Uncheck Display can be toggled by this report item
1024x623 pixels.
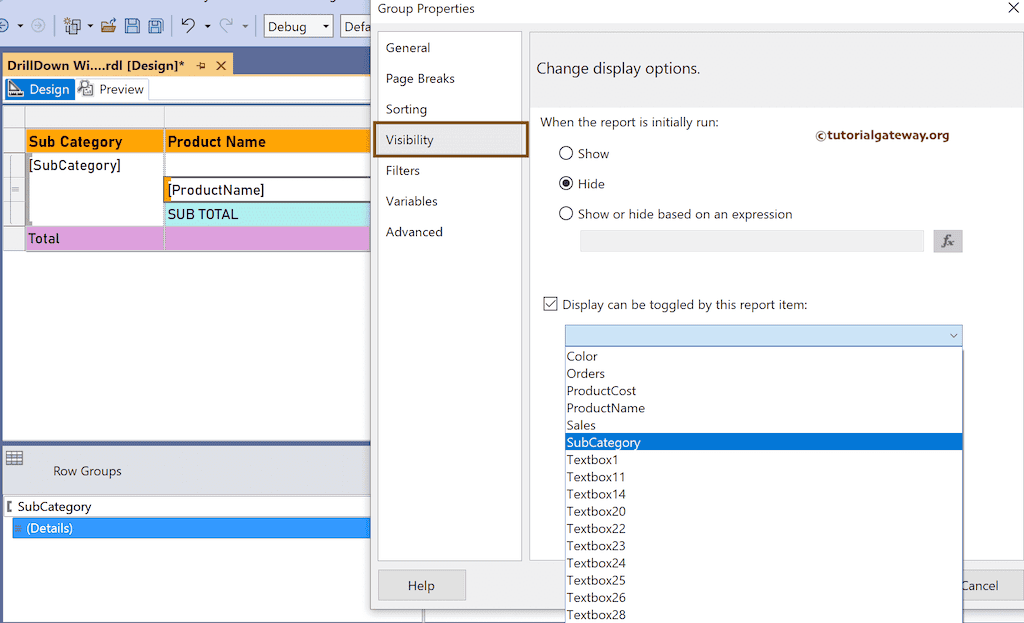[549, 303]
